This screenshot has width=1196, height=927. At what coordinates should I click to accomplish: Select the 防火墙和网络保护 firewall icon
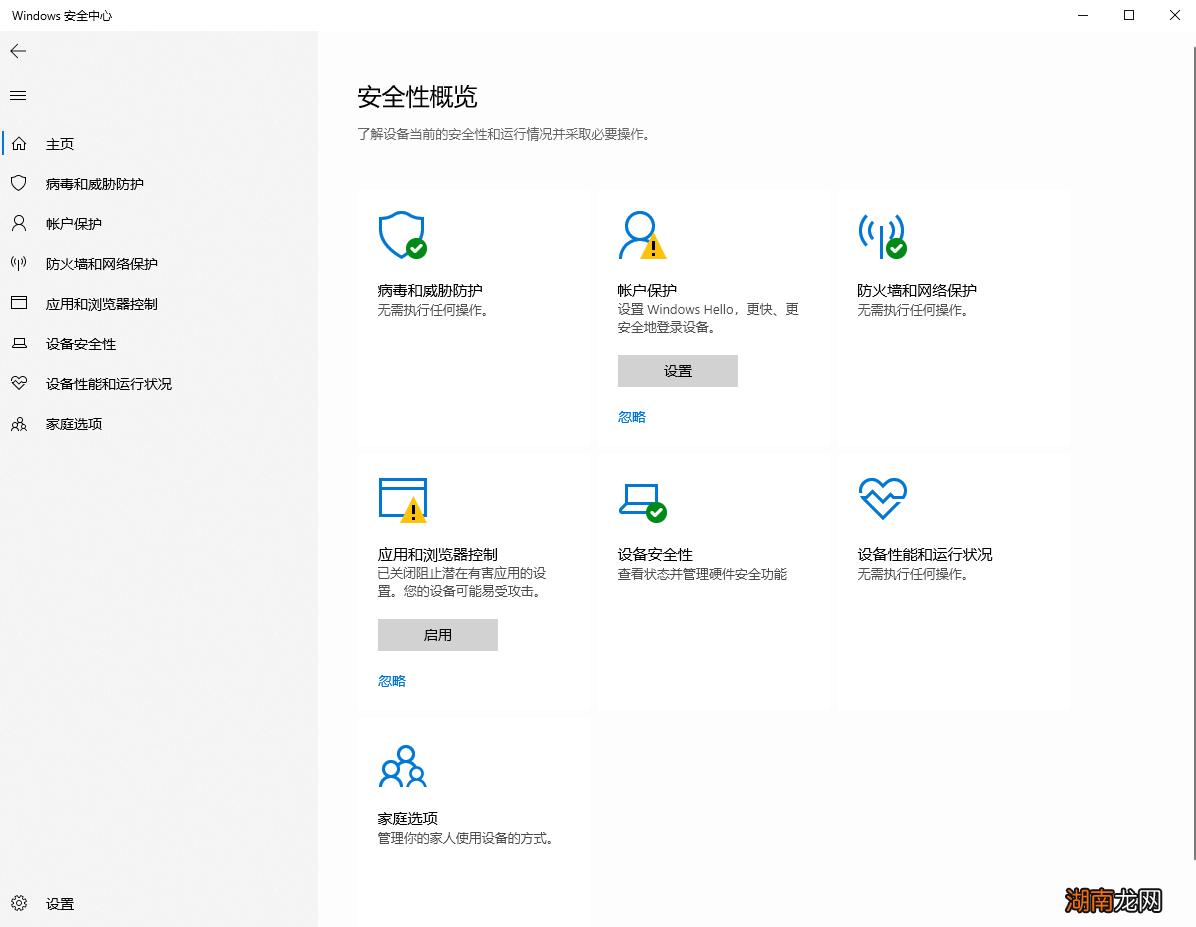click(881, 235)
